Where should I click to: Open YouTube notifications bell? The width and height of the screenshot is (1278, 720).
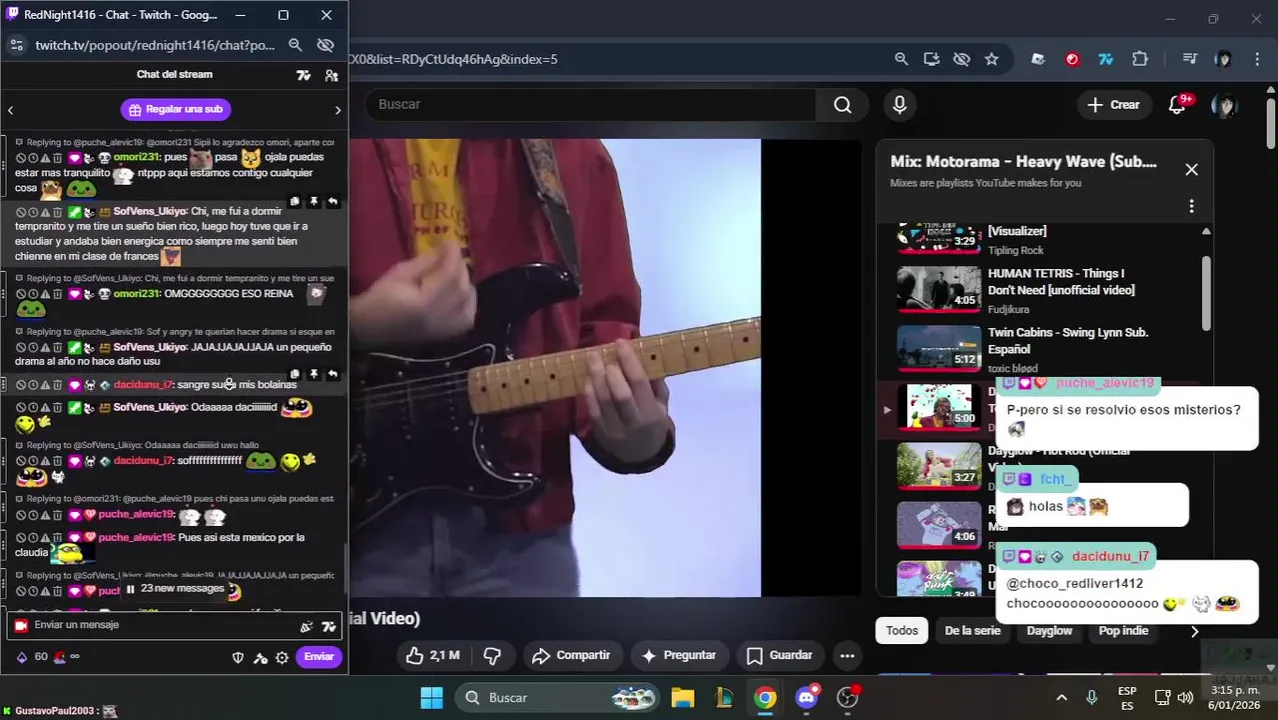(1178, 105)
